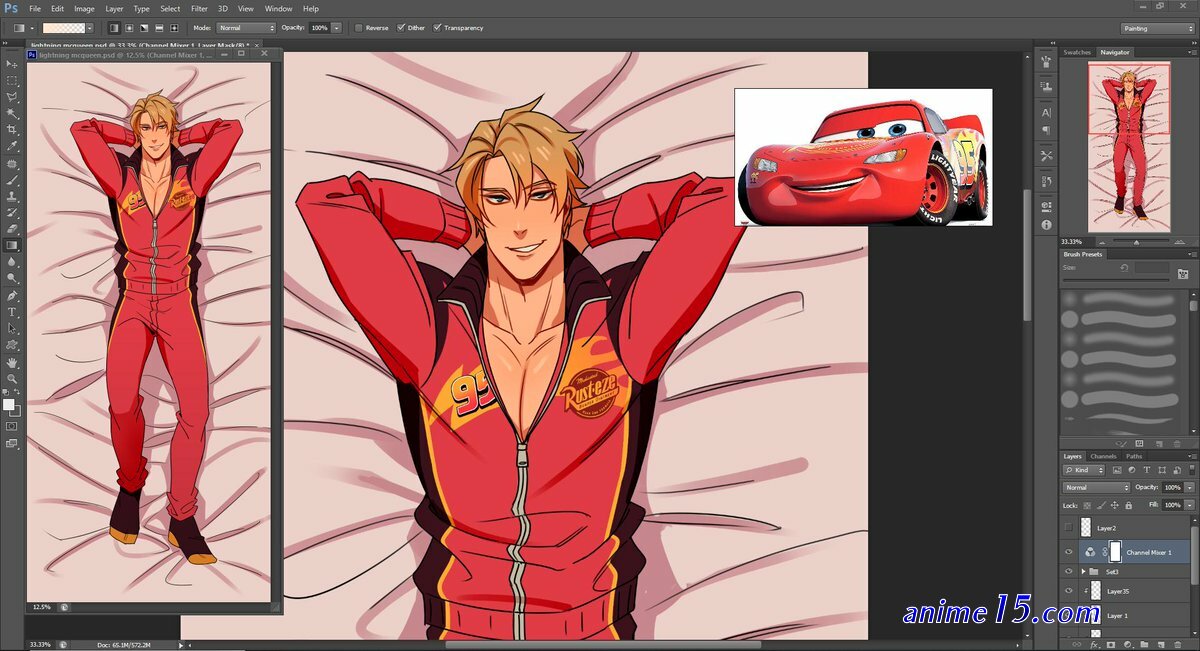Open the options bar Opacity dropdown arrow
Image resolution: width=1200 pixels, height=651 pixels.
click(x=336, y=28)
